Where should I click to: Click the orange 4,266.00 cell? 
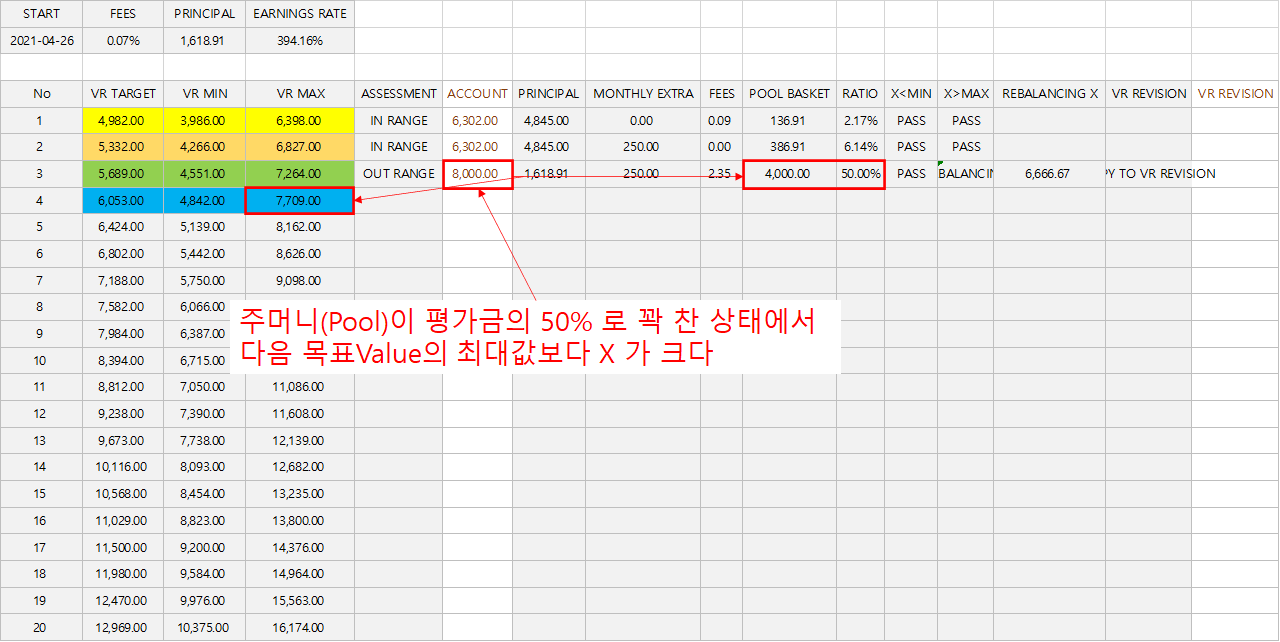pos(205,147)
